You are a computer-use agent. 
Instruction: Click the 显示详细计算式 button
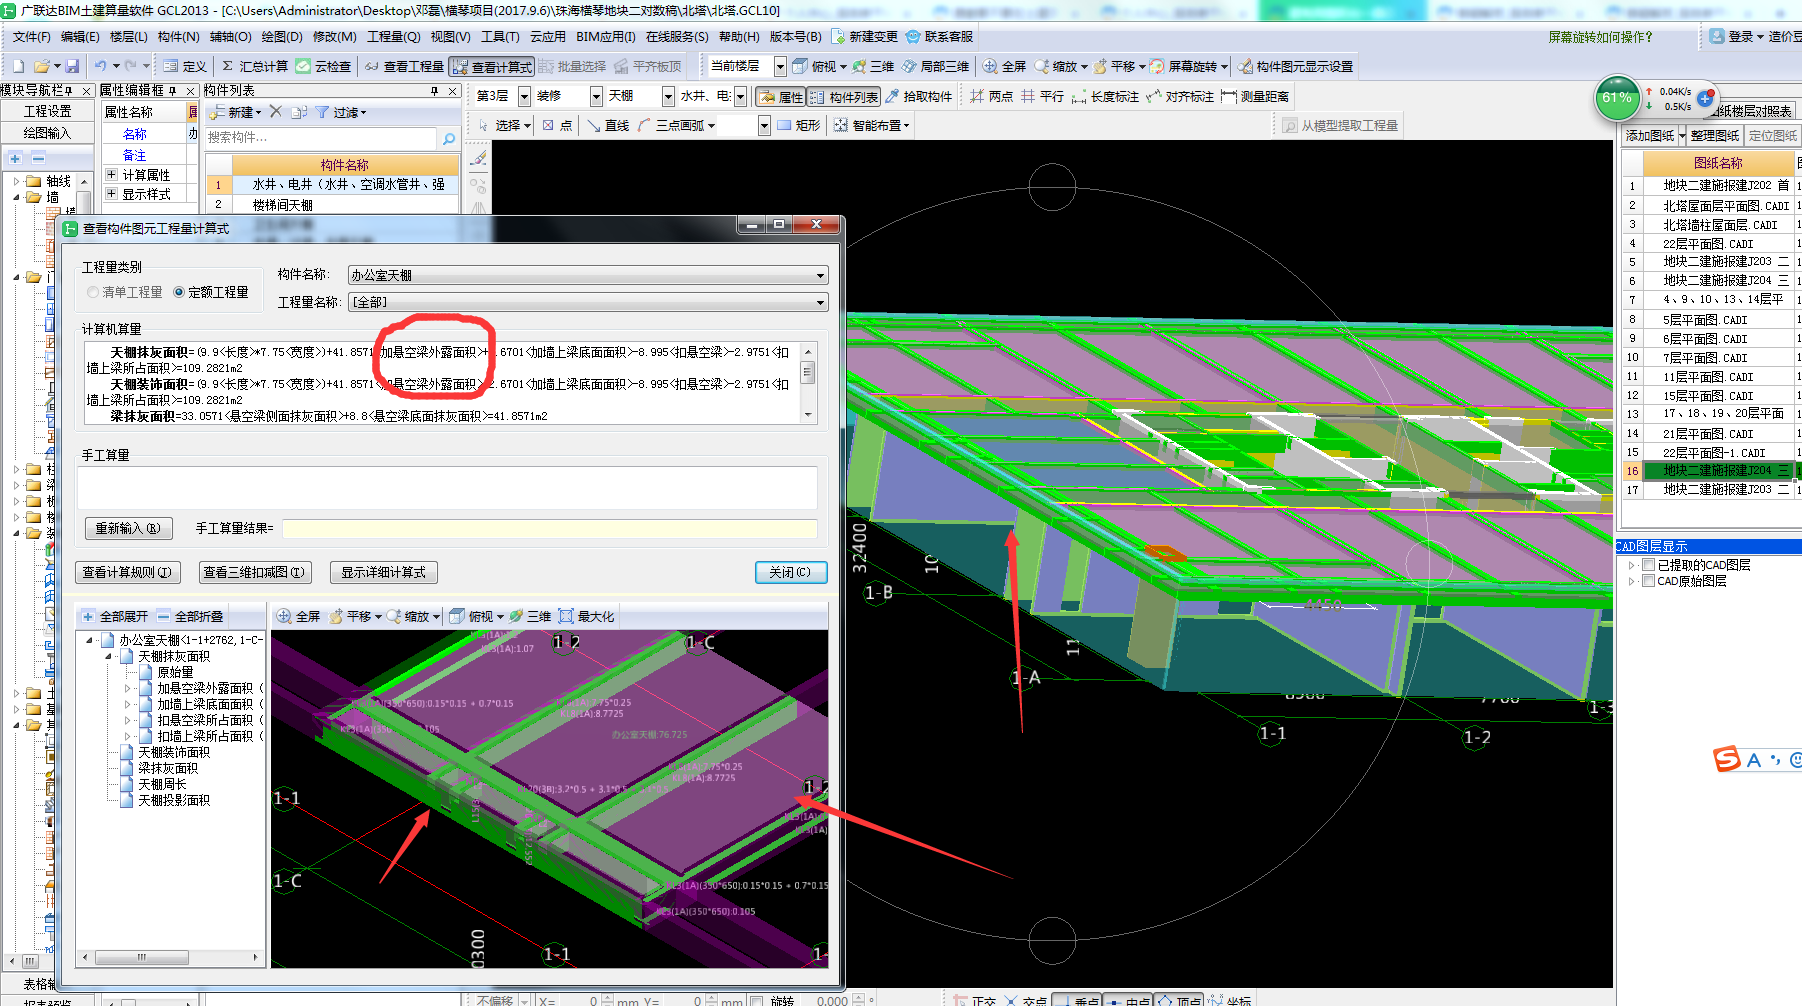point(383,573)
